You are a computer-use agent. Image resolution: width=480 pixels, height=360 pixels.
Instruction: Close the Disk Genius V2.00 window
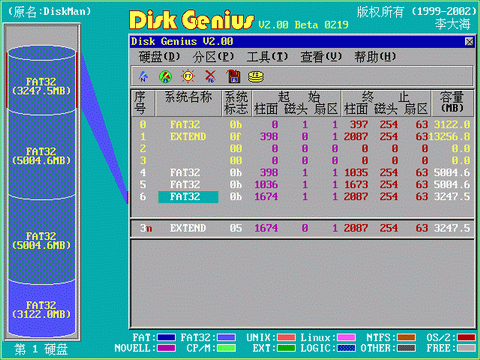469,42
